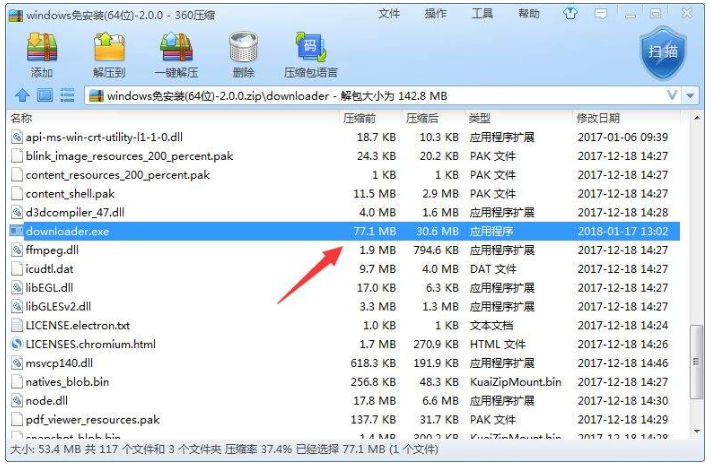Click the blue Scan (扫描) shield button
The height and width of the screenshot is (466, 711).
coord(663,53)
